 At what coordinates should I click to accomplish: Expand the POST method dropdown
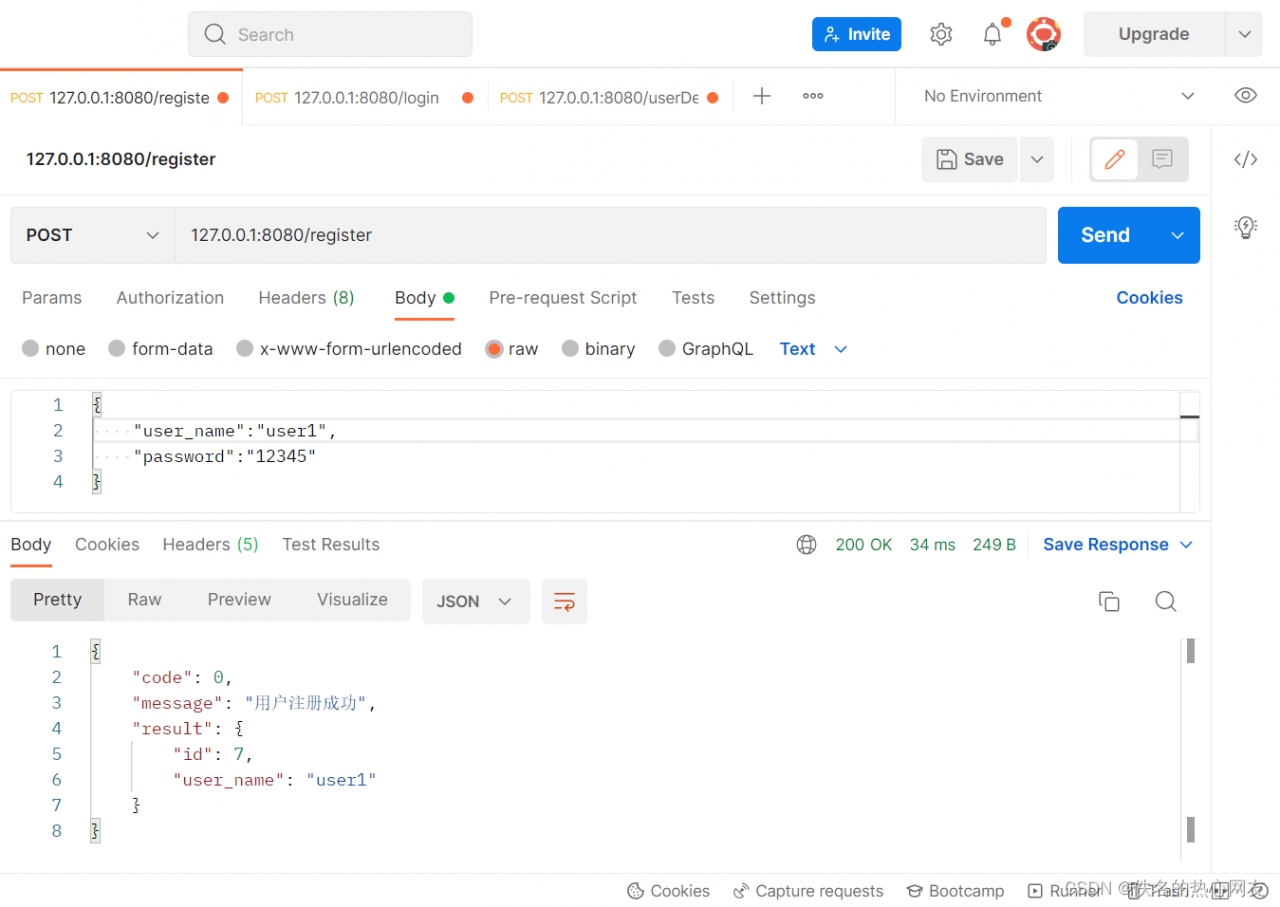pyautogui.click(x=92, y=235)
